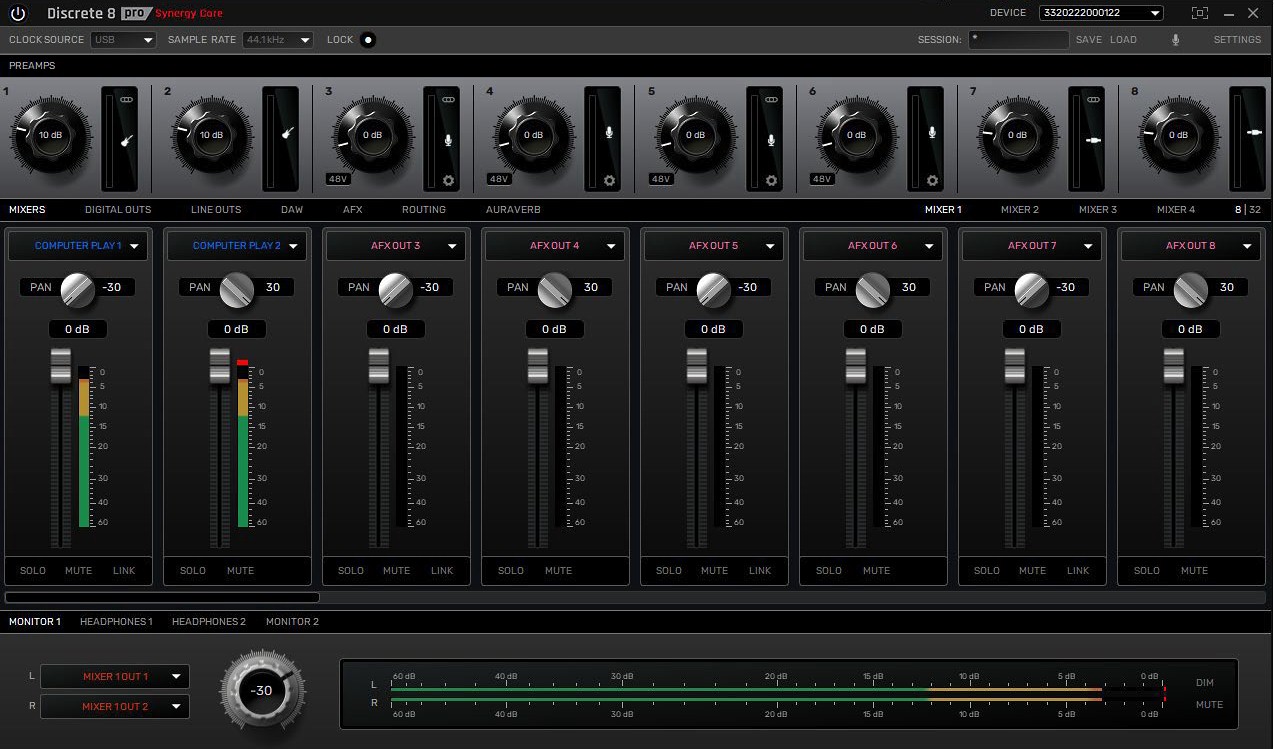The width and height of the screenshot is (1274, 749).
Task: Click the stereo link icon on preamp 5
Action: (x=771, y=100)
